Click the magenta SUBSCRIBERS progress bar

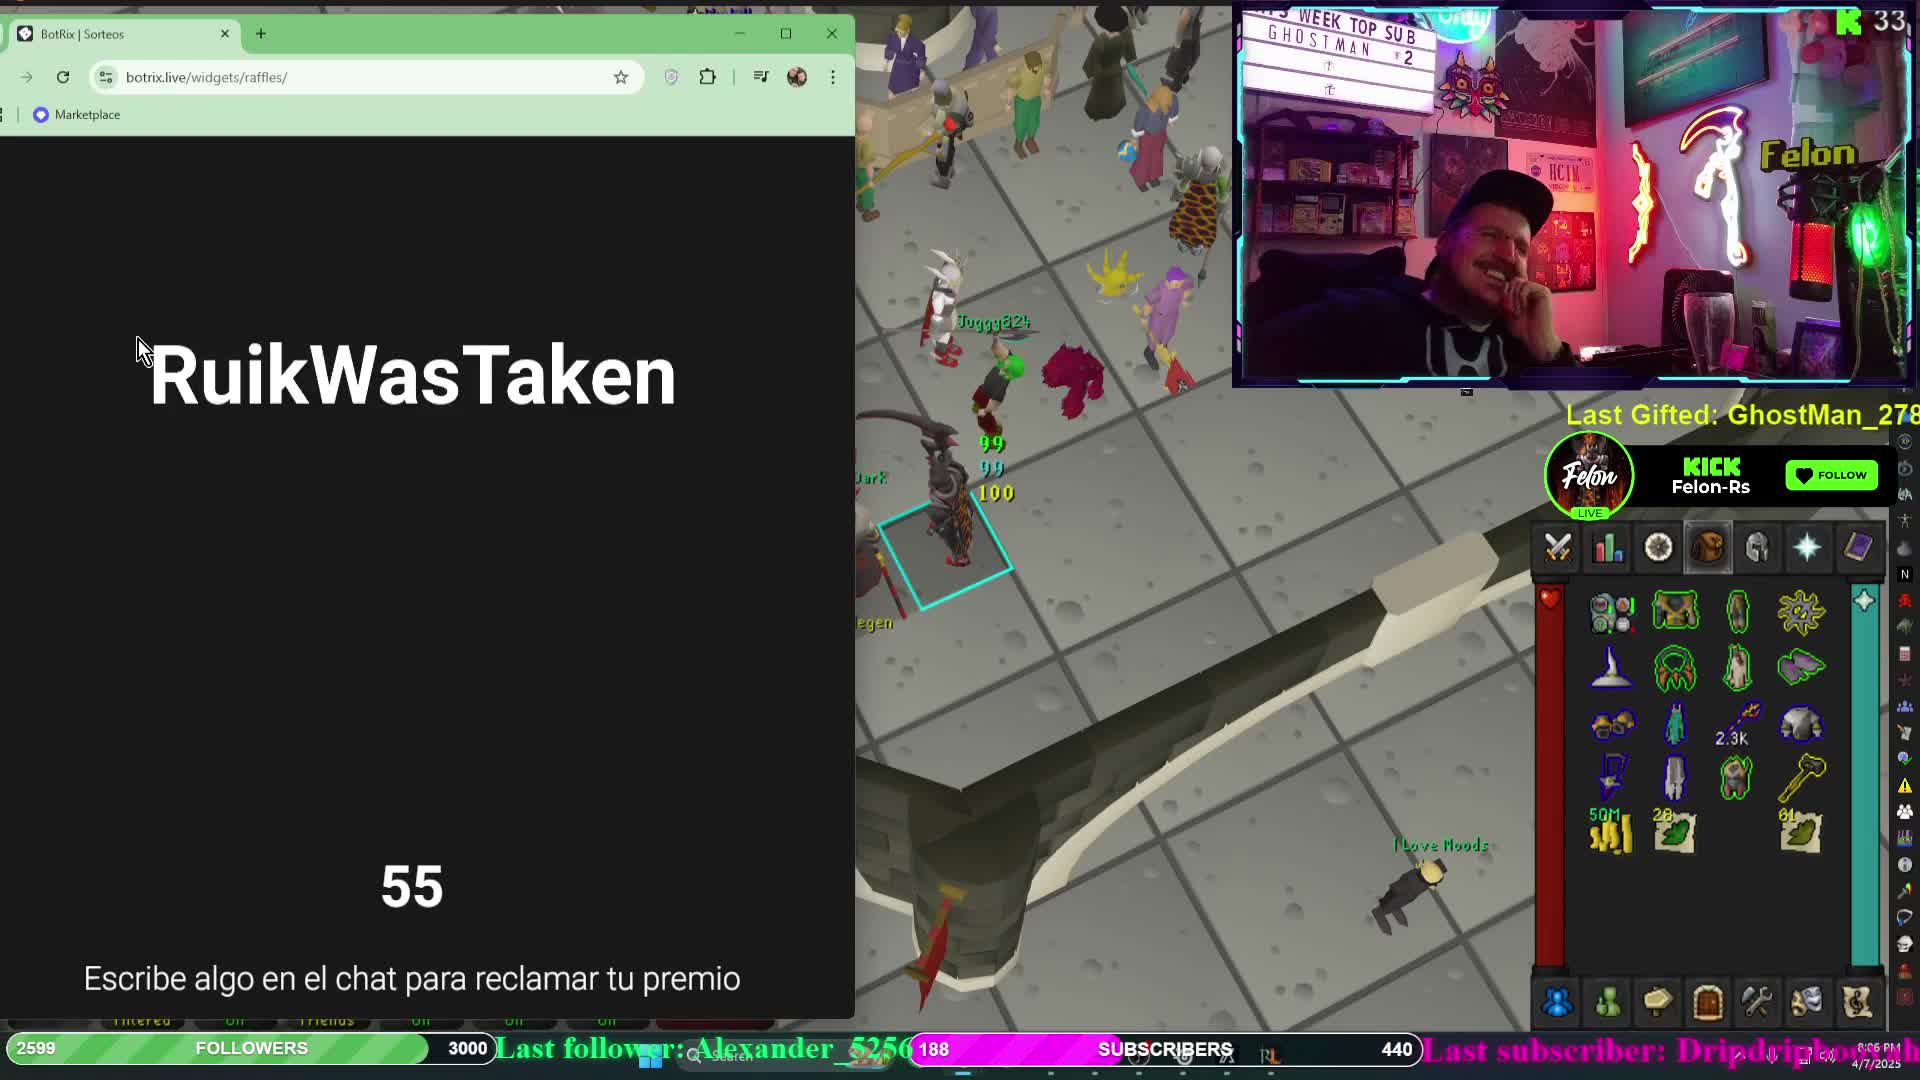coord(1165,1049)
